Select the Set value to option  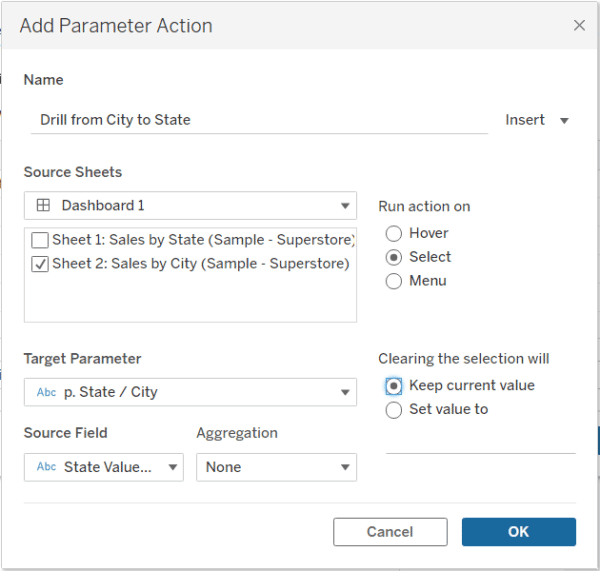(x=394, y=409)
